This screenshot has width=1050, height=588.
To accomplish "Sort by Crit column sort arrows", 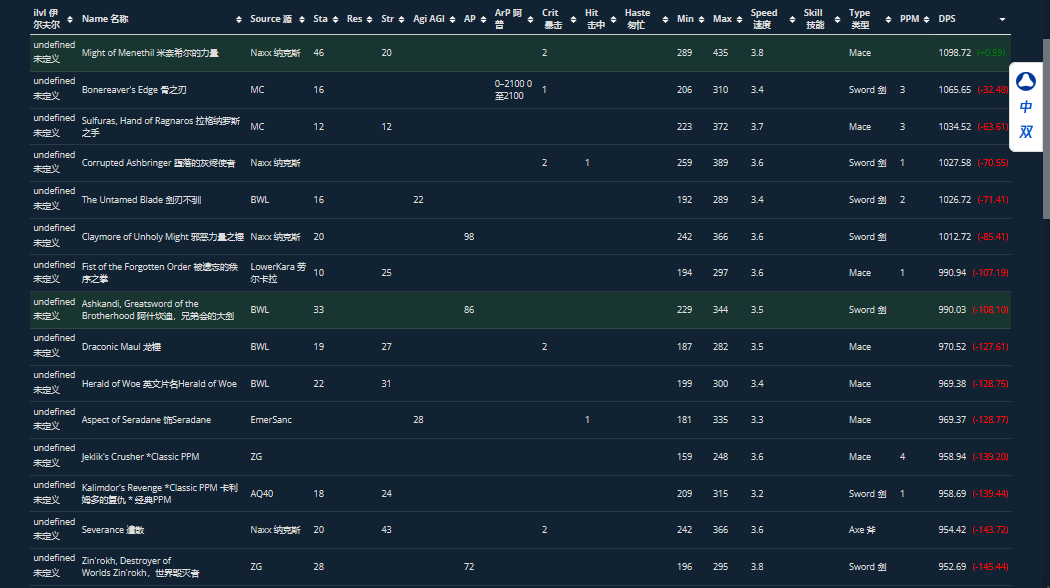I will pyautogui.click(x=573, y=19).
